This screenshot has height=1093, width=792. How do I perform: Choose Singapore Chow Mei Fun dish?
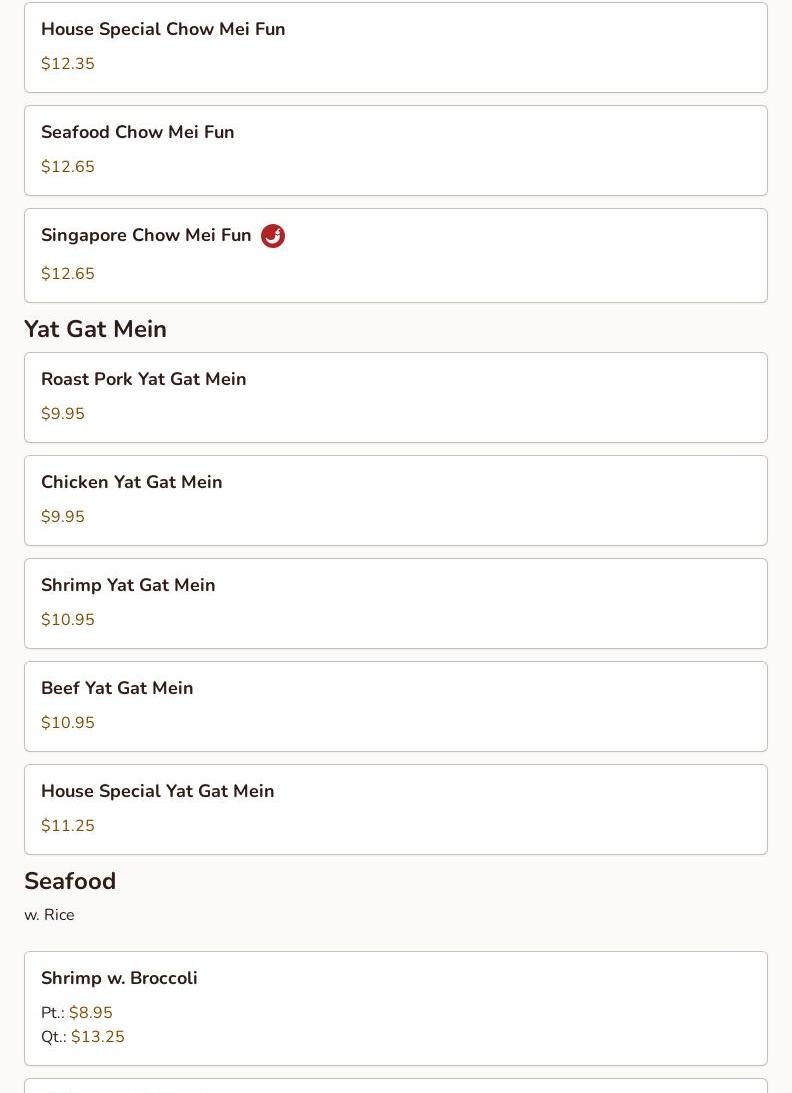146,236
